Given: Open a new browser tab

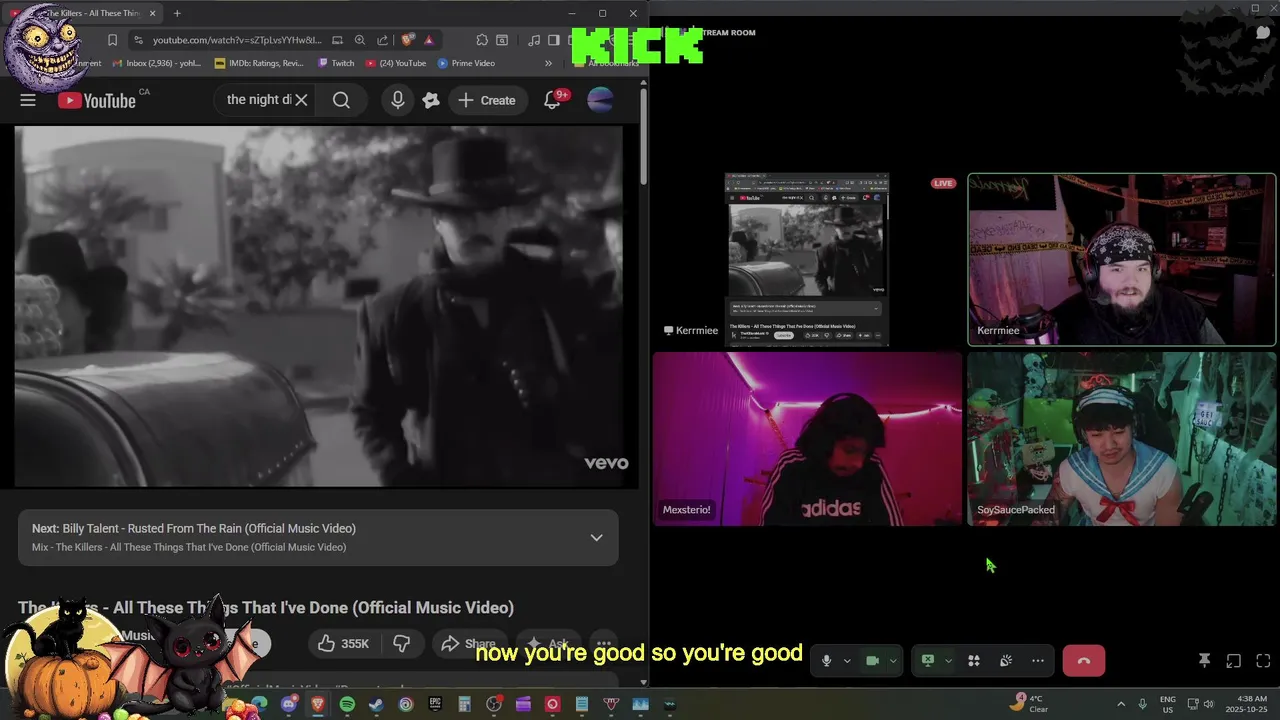Looking at the screenshot, I should click(177, 13).
